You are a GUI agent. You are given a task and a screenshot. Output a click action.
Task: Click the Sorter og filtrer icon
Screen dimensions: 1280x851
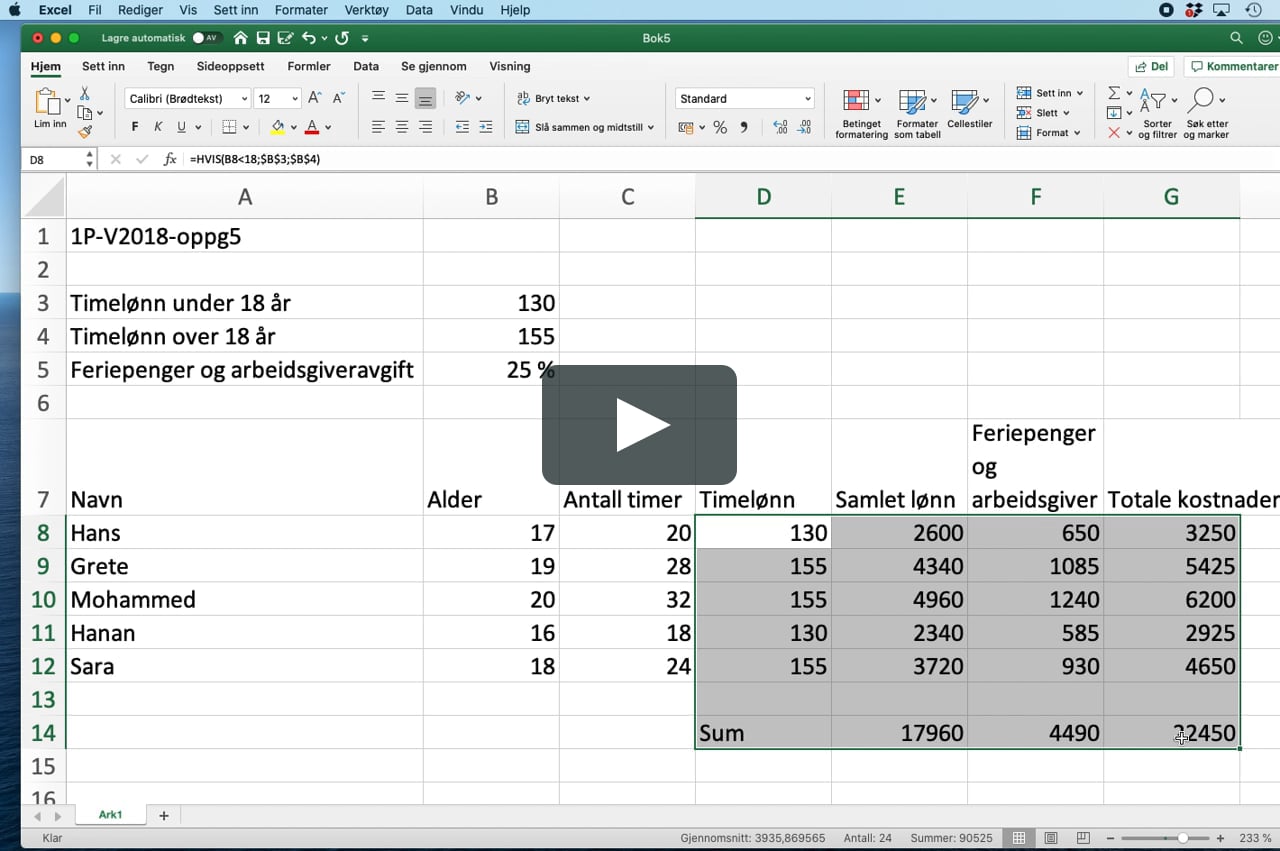1157,114
